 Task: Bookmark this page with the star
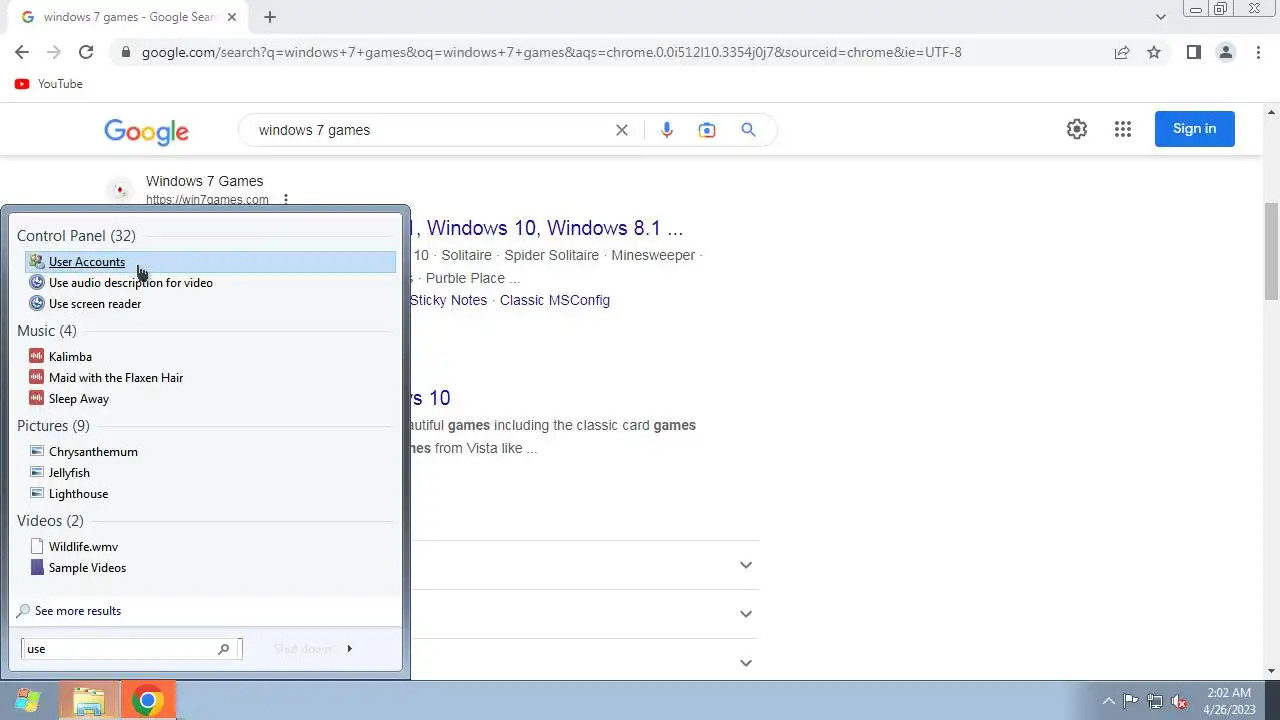(x=1154, y=52)
